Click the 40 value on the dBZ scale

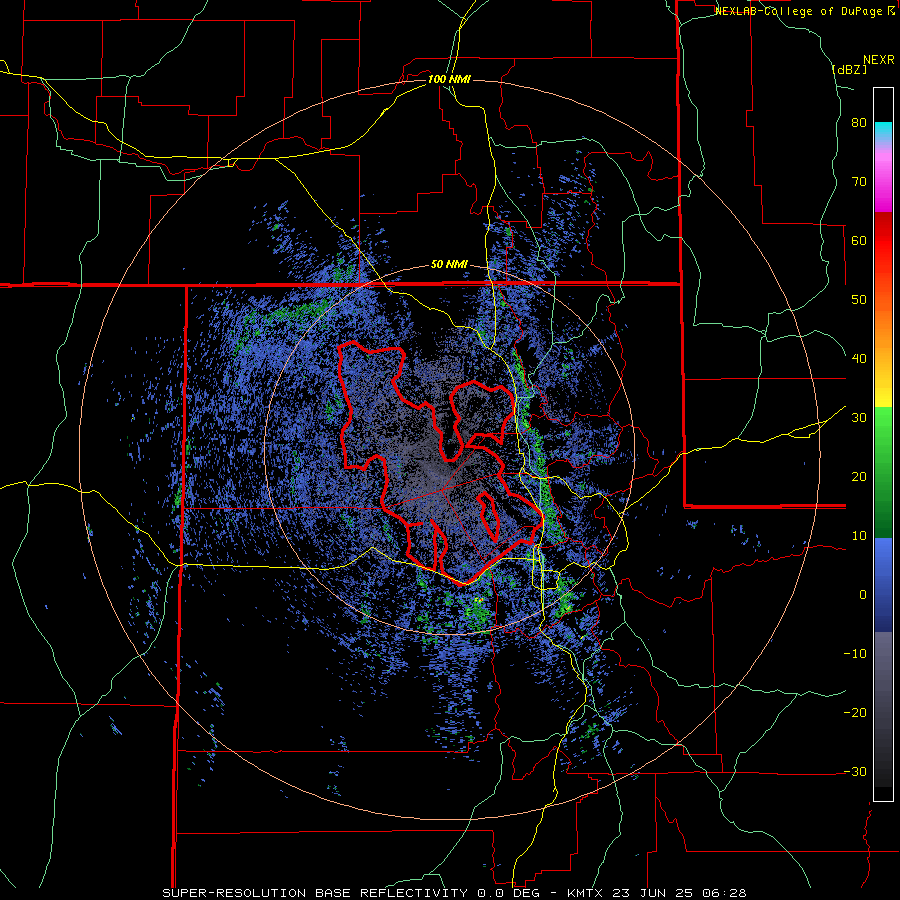[x=859, y=359]
